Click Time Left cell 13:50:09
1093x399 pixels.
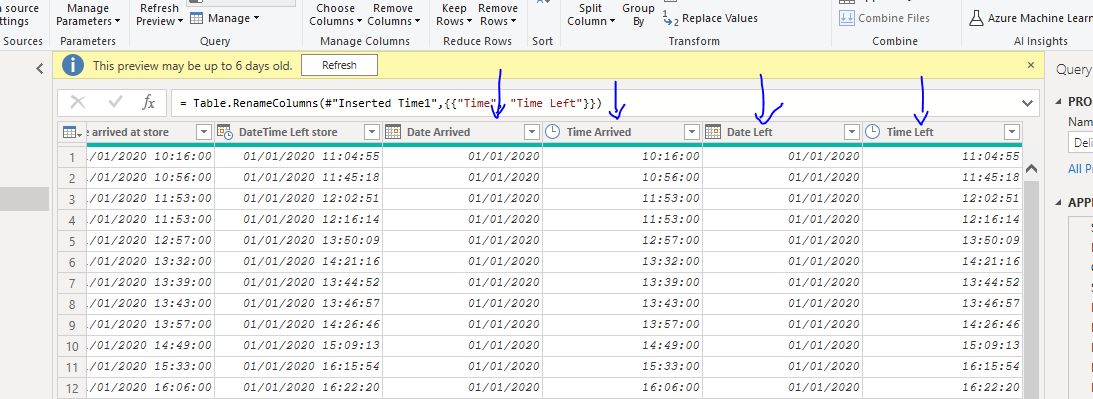point(942,241)
